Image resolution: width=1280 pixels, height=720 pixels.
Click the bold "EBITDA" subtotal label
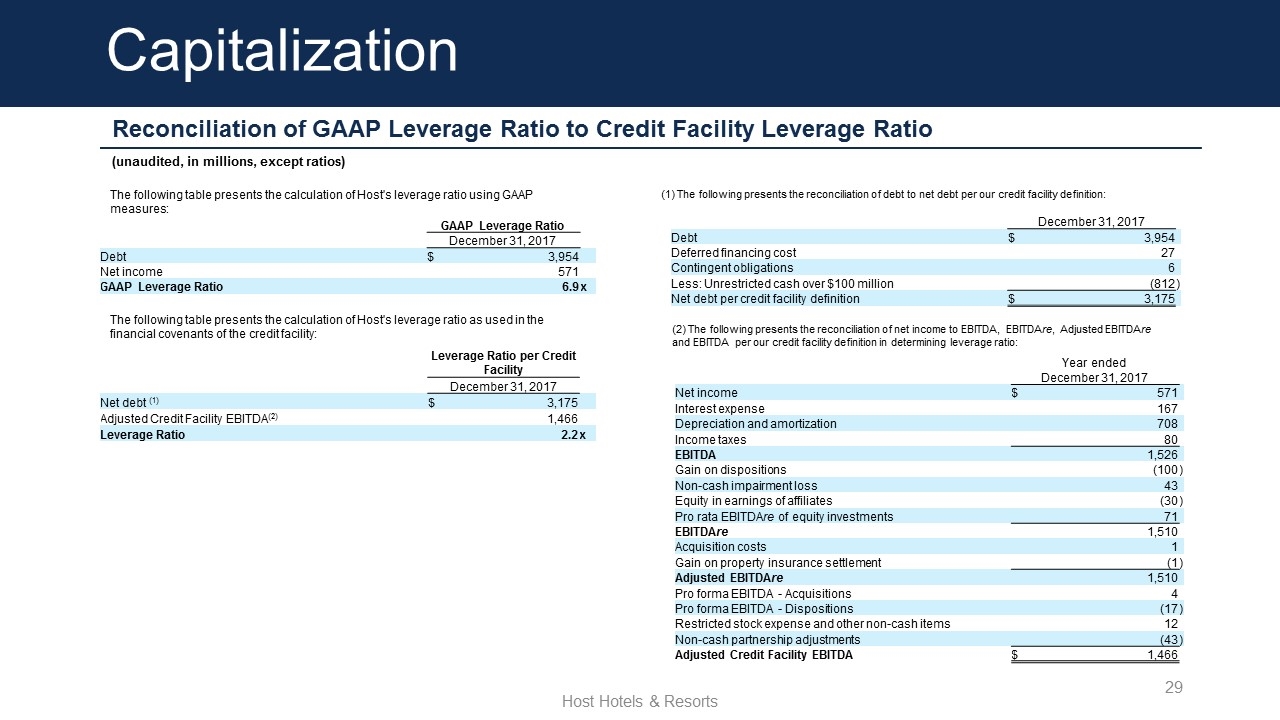[x=696, y=454]
